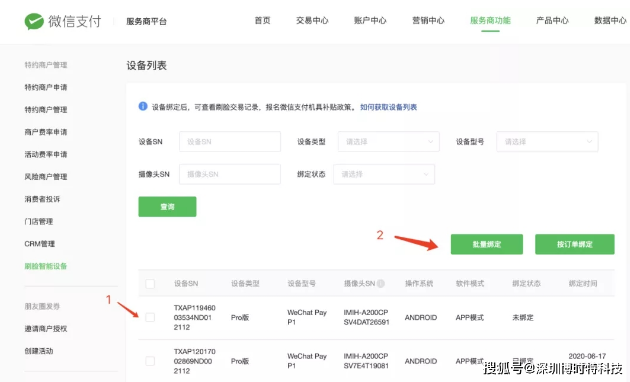
Task: Click the 服务商平台 label in header
Action: click(x=146, y=22)
